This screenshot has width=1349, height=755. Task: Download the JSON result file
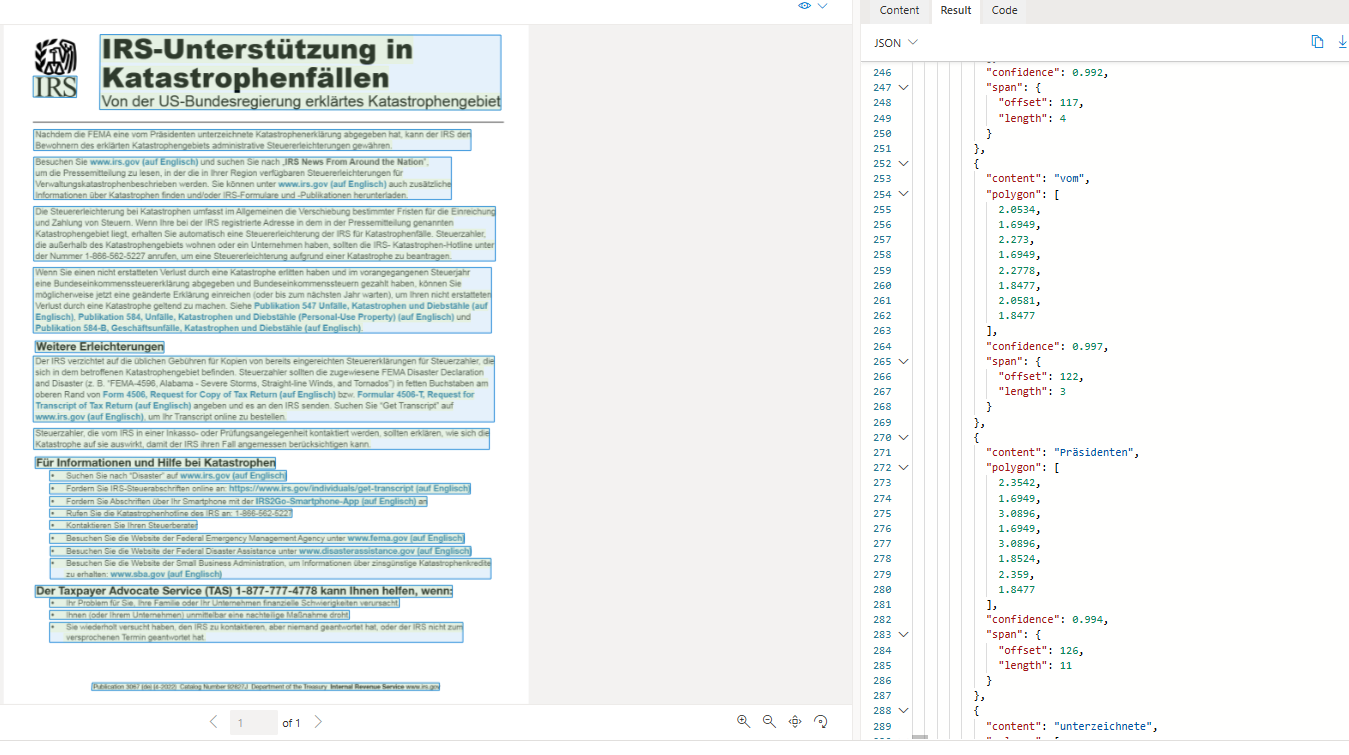tap(1342, 42)
